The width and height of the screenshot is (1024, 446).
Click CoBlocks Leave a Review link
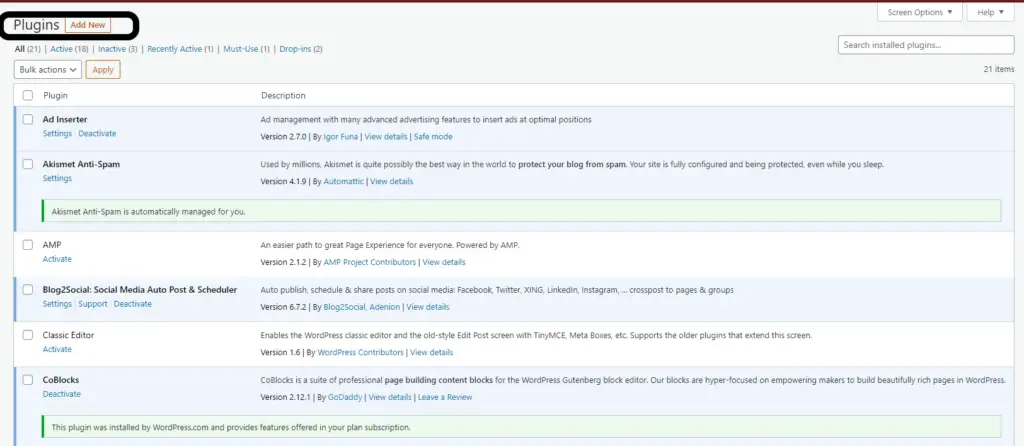[x=445, y=397]
